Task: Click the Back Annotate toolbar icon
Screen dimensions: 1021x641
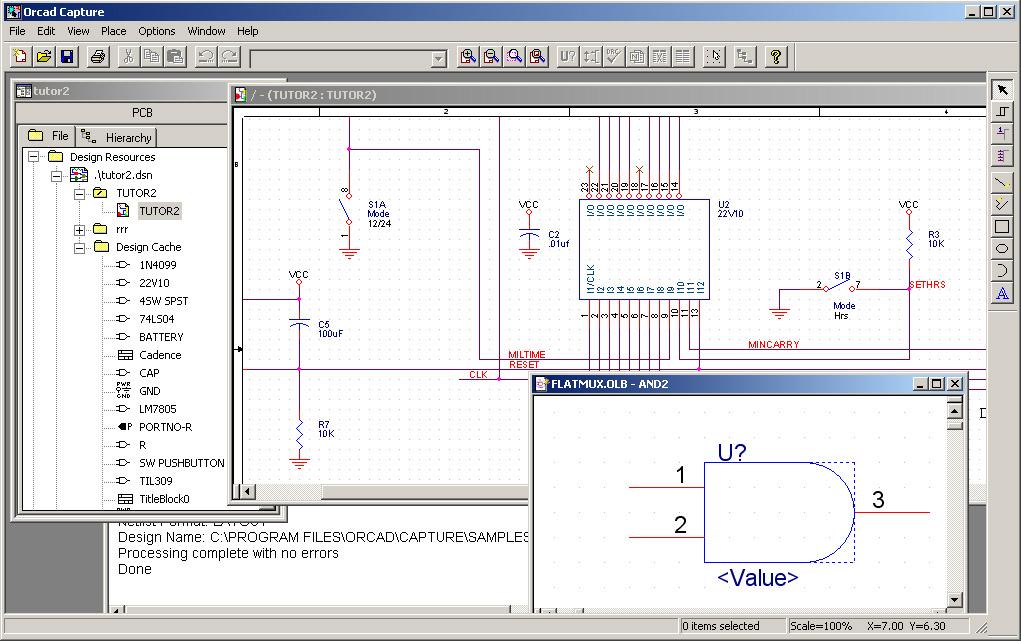Action: (591, 57)
